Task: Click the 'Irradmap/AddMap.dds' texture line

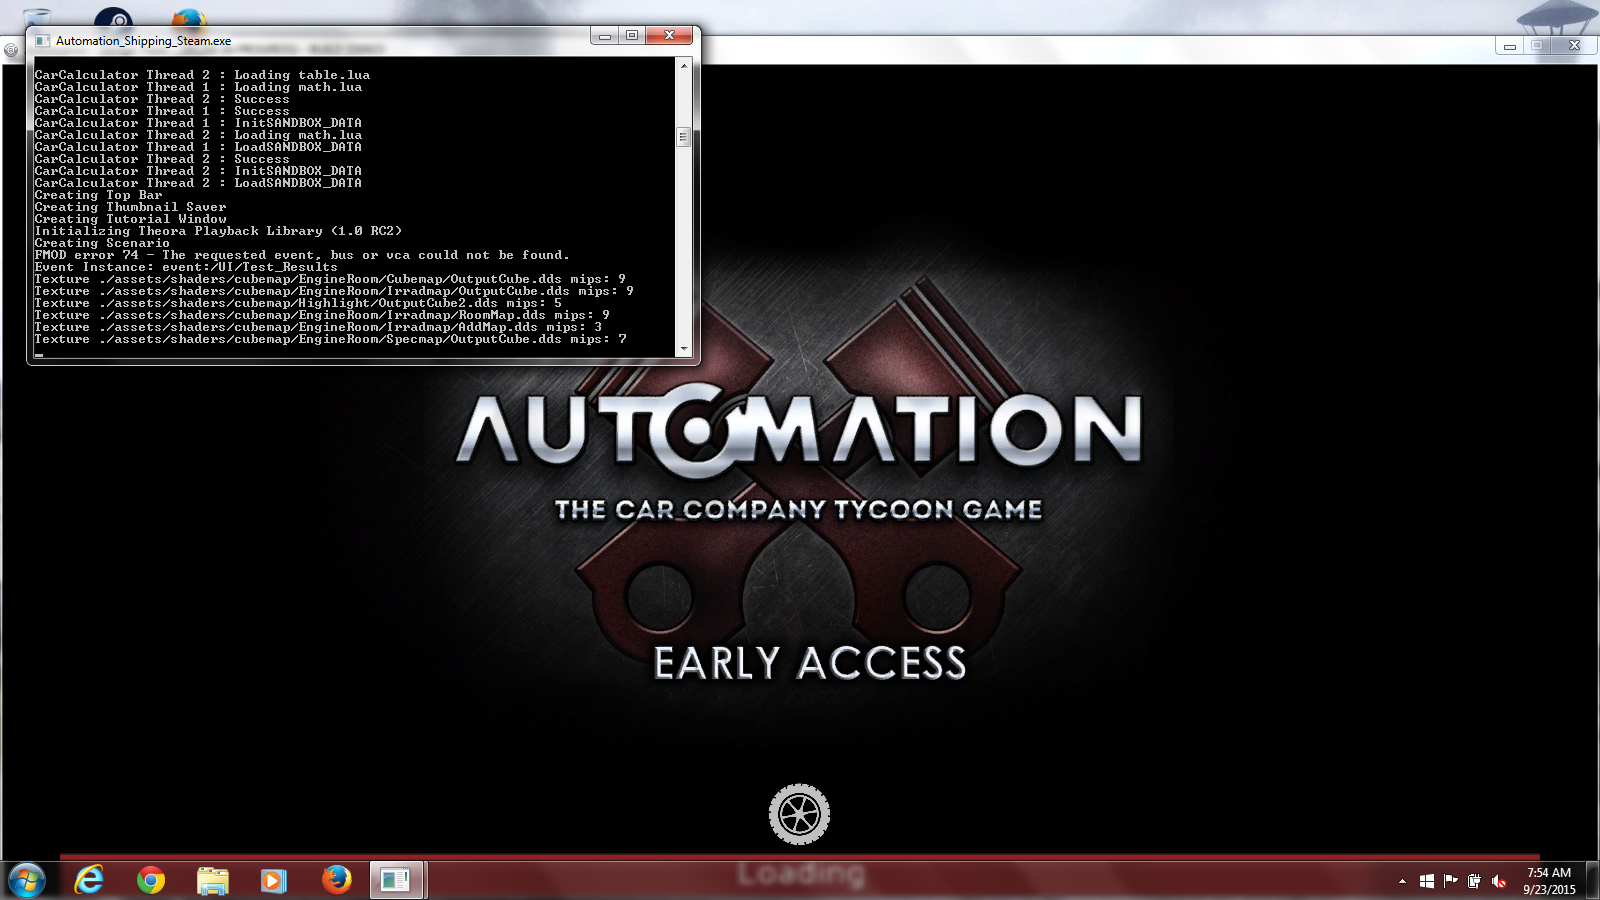Action: tap(318, 327)
